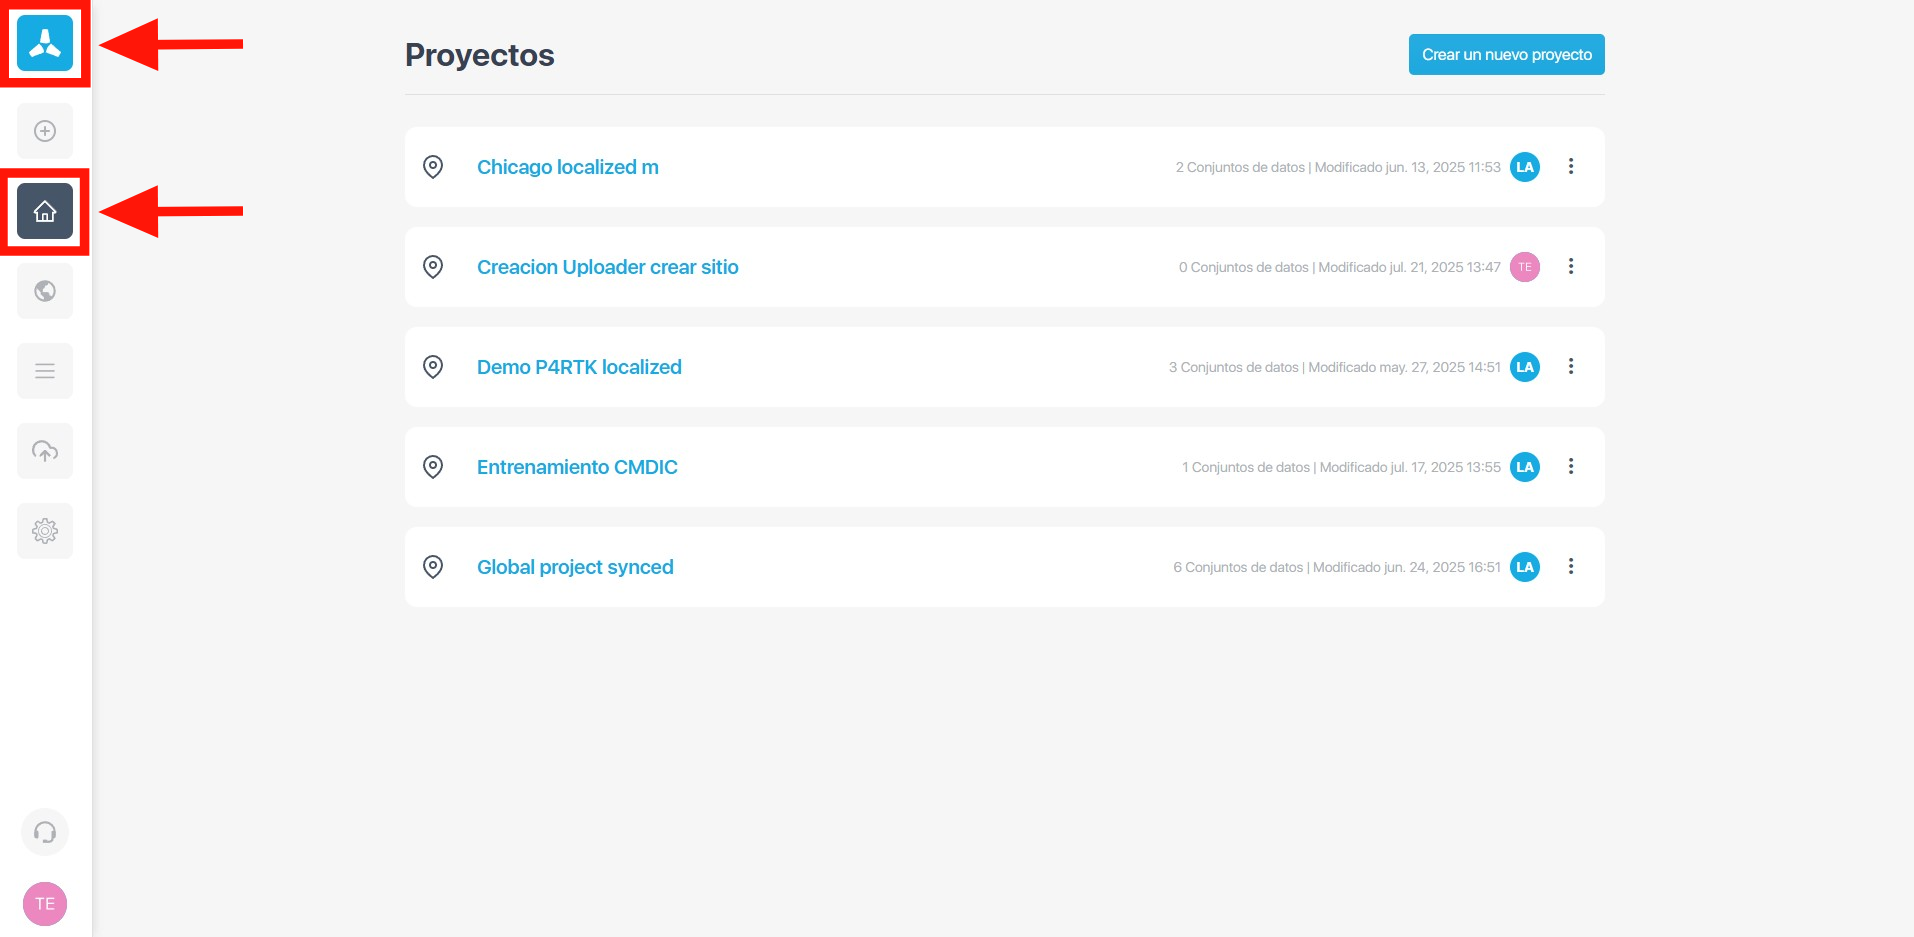Open the Demo P4RTK localized project
1914x937 pixels.
(x=579, y=367)
